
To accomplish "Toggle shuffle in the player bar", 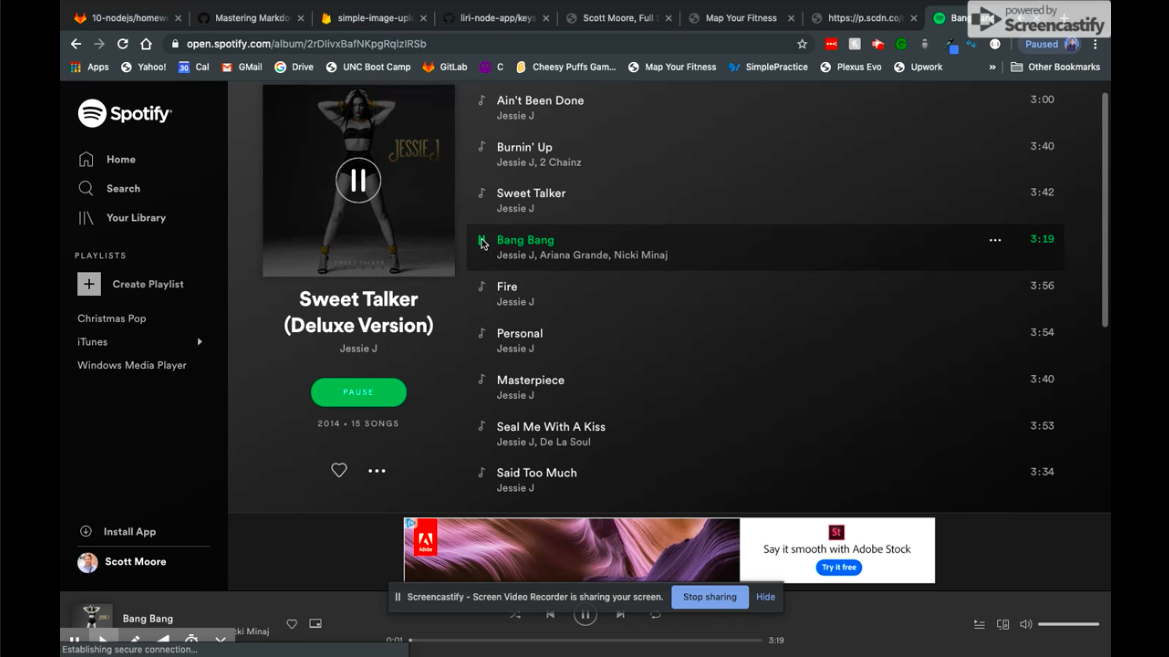I will (x=515, y=614).
